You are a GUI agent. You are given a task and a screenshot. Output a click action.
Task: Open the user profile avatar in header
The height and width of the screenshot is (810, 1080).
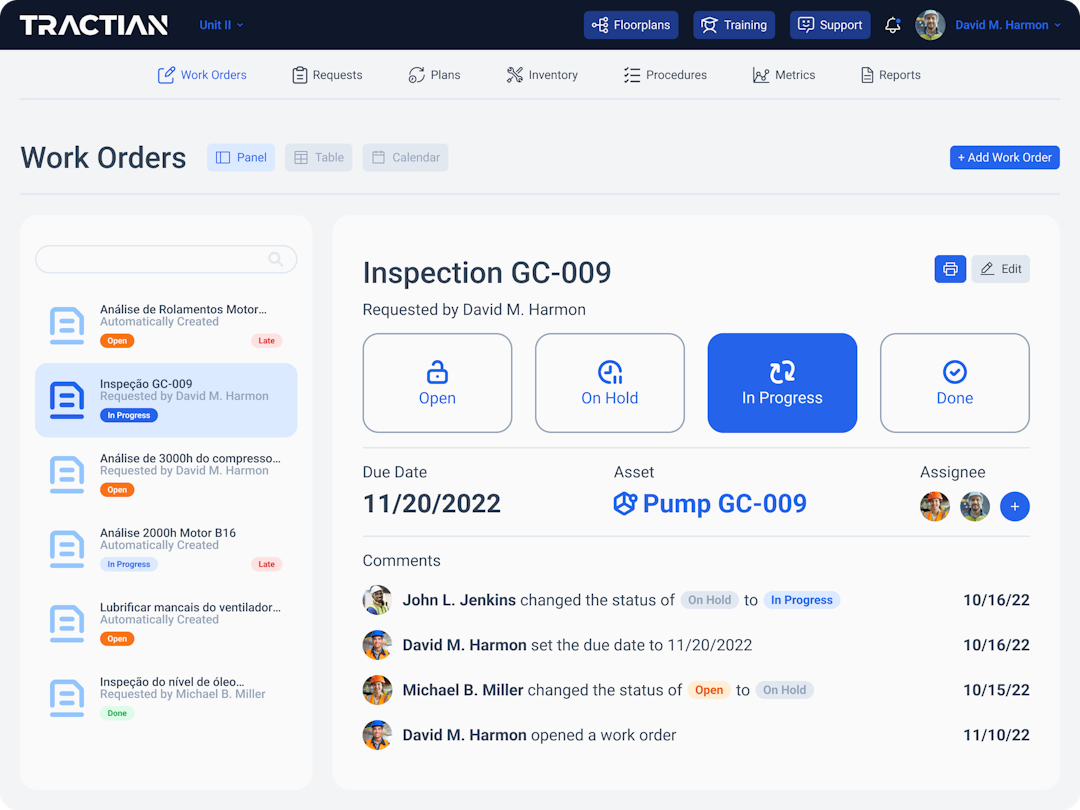[x=930, y=25]
